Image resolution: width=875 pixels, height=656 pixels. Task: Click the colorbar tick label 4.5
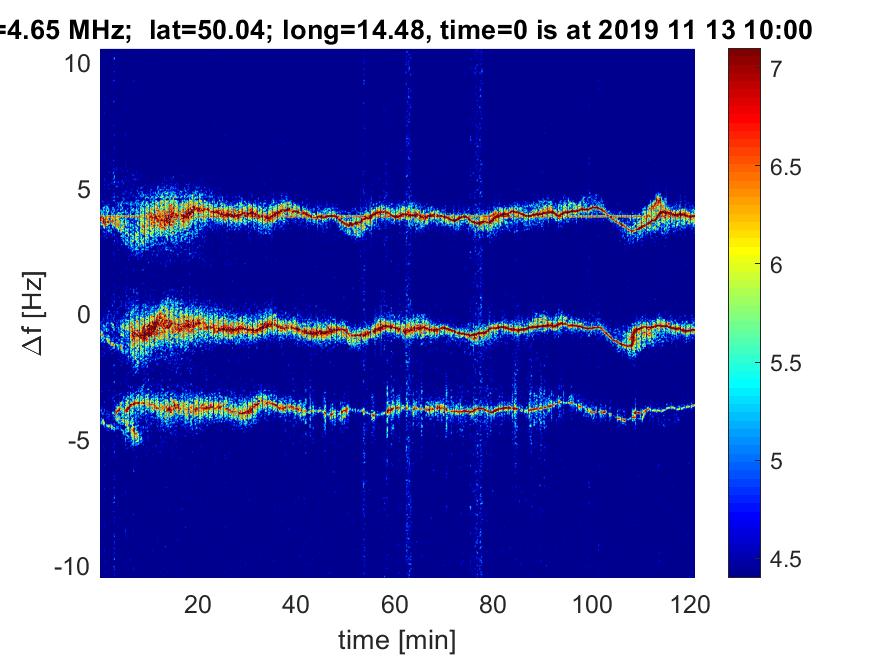point(785,559)
